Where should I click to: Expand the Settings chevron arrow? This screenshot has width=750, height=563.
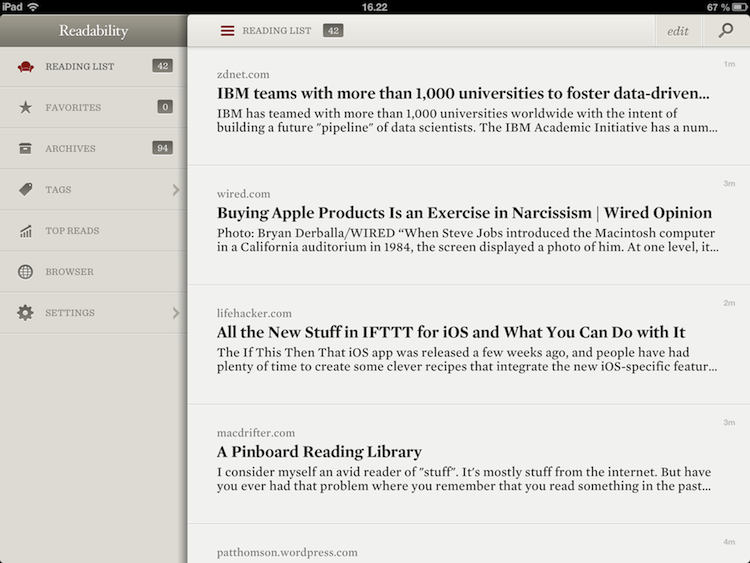(x=176, y=313)
